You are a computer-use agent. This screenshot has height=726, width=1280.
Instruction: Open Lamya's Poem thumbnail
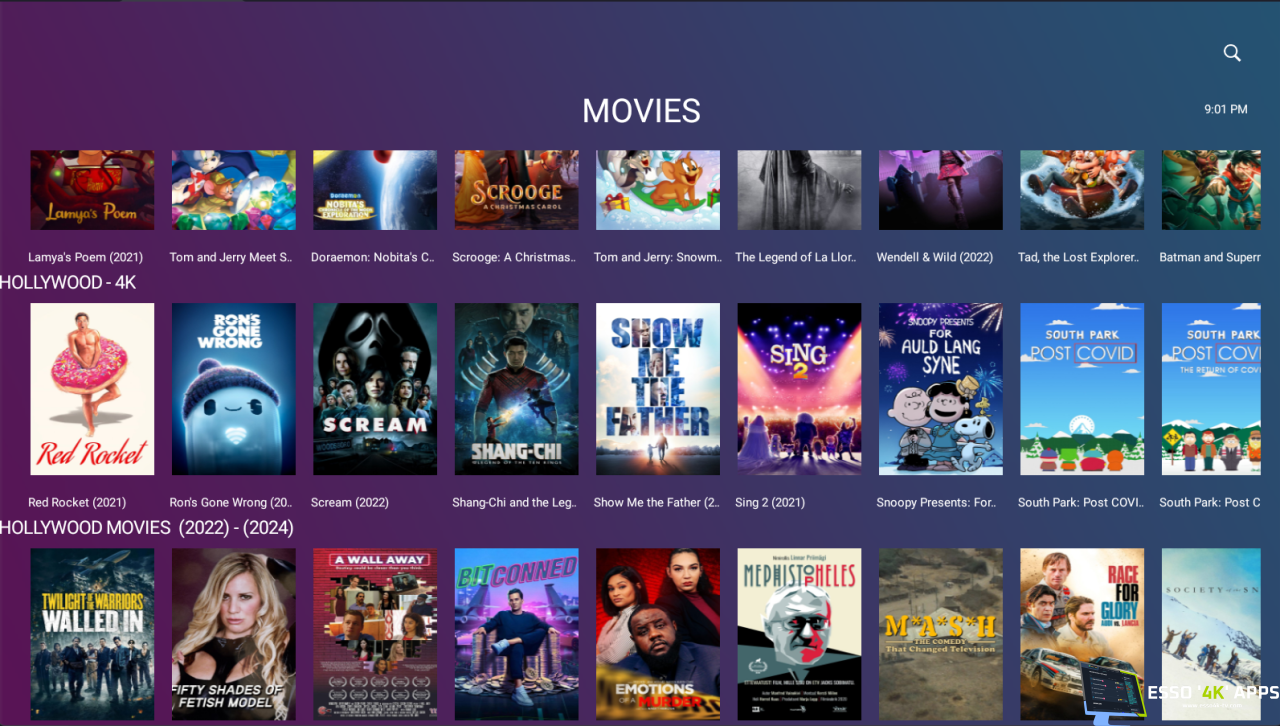92,190
